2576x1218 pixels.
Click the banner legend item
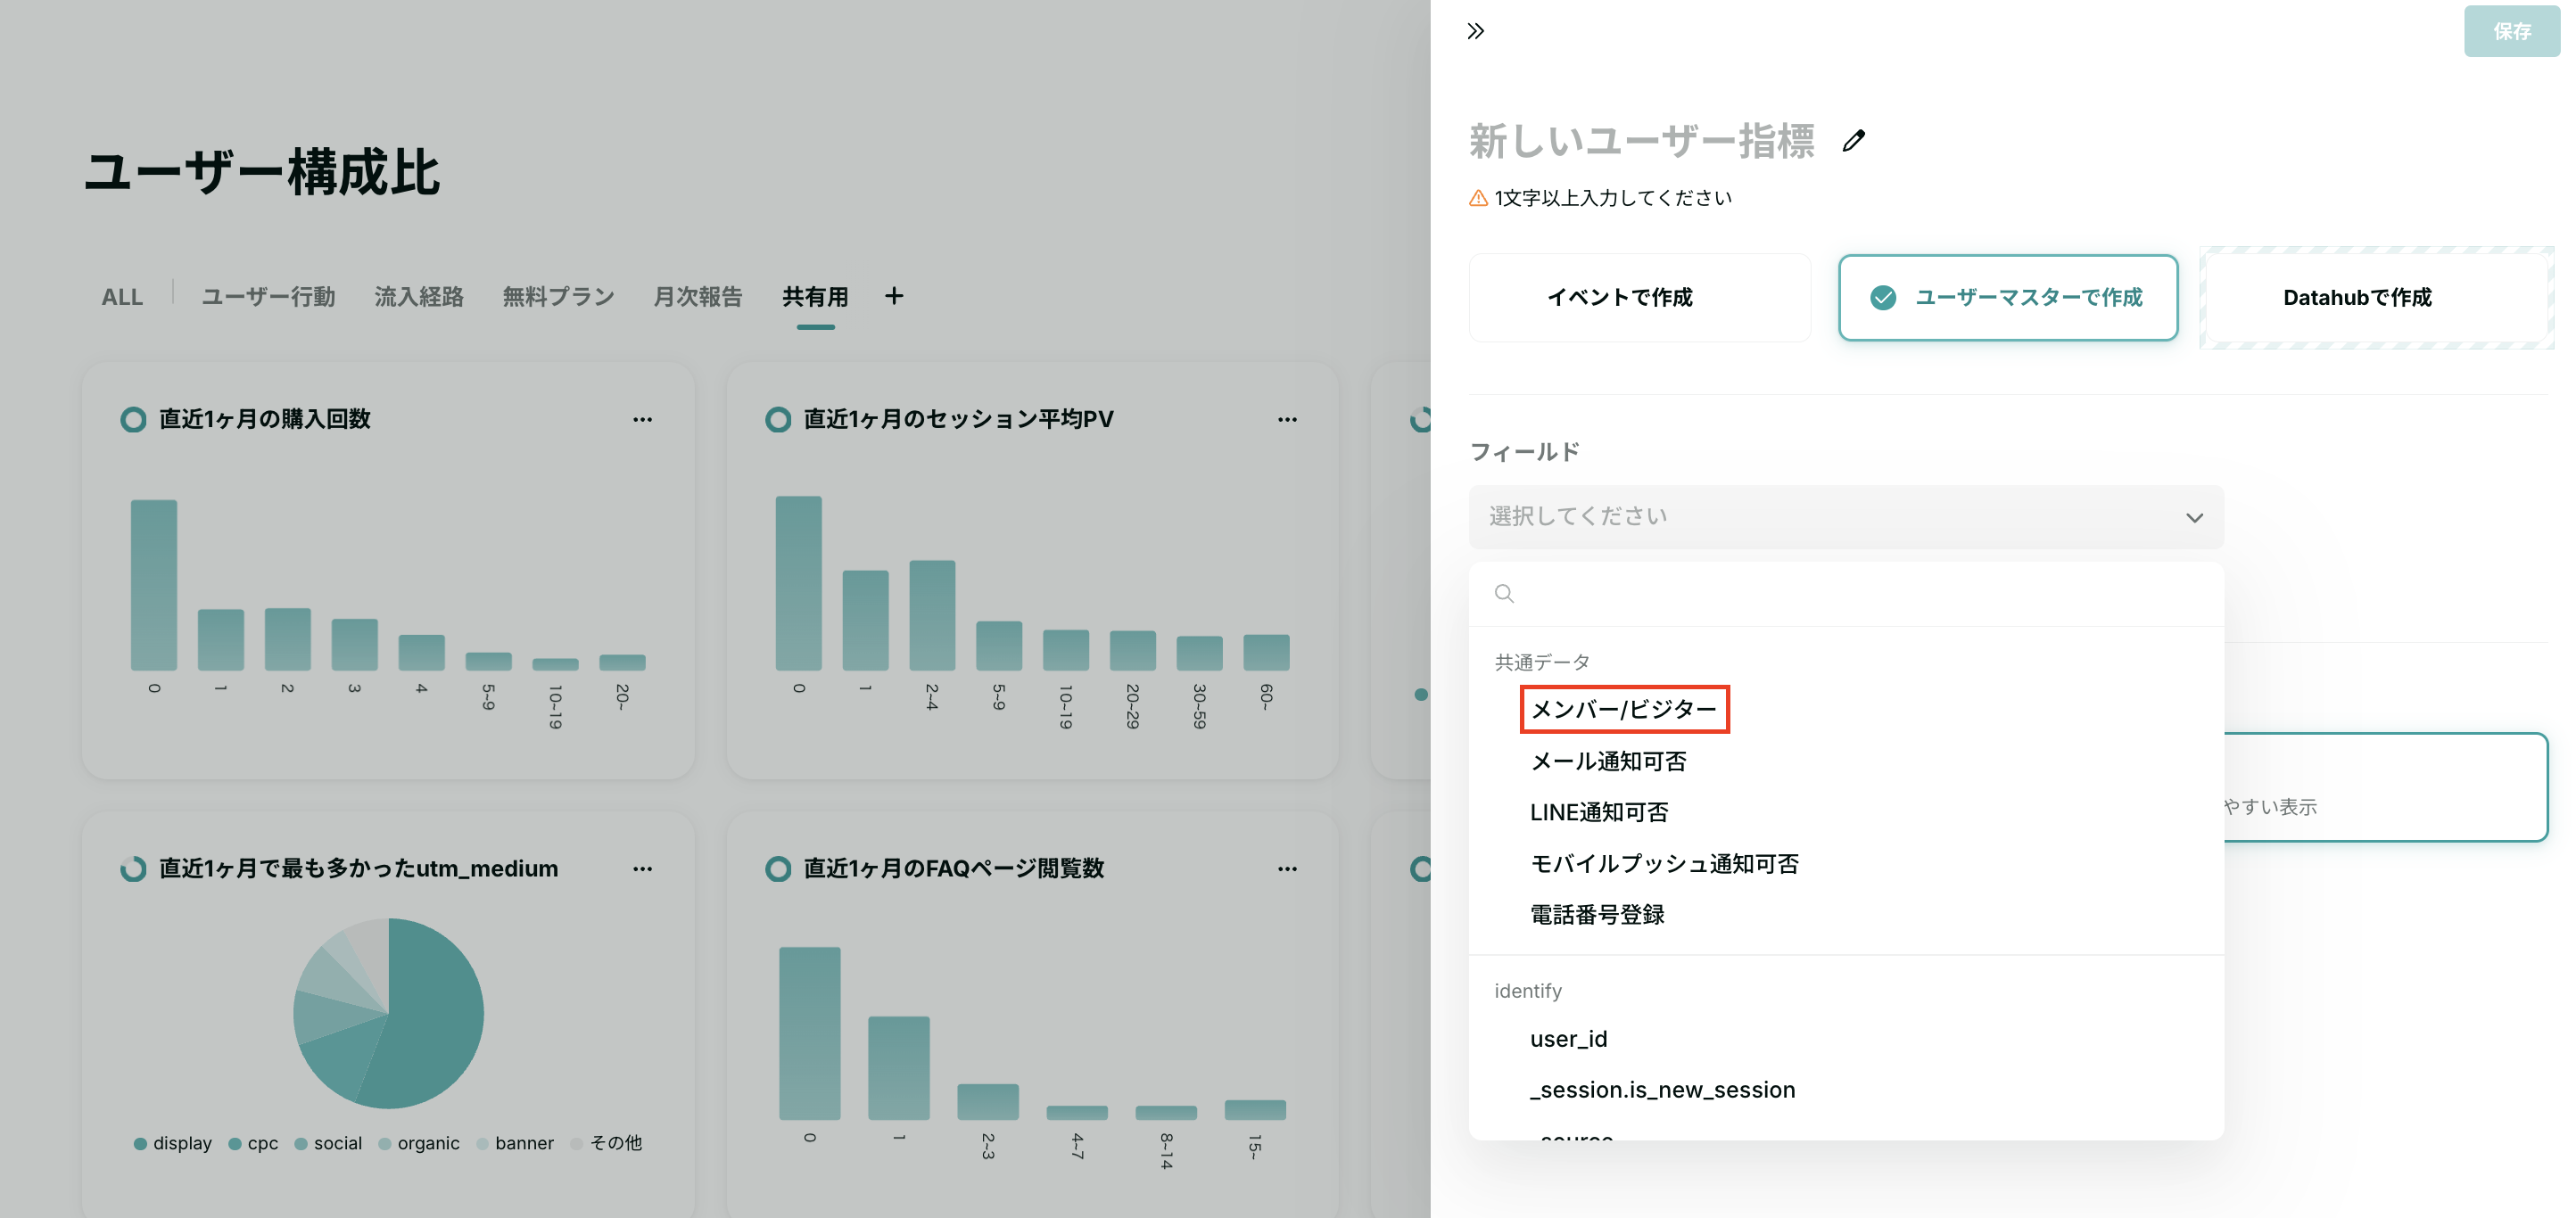click(x=515, y=1144)
